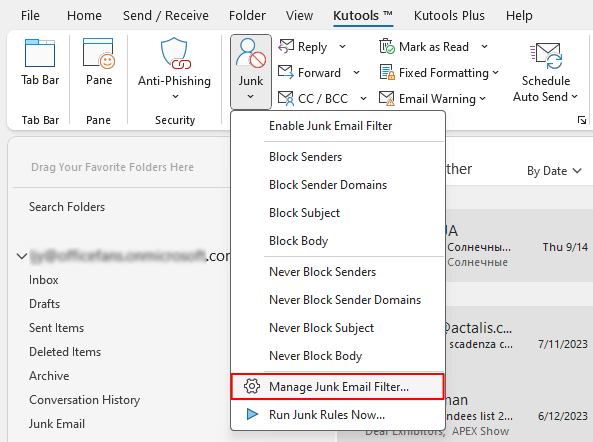Click Search Folders in folder pane
This screenshot has height=442, width=593.
[x=67, y=207]
